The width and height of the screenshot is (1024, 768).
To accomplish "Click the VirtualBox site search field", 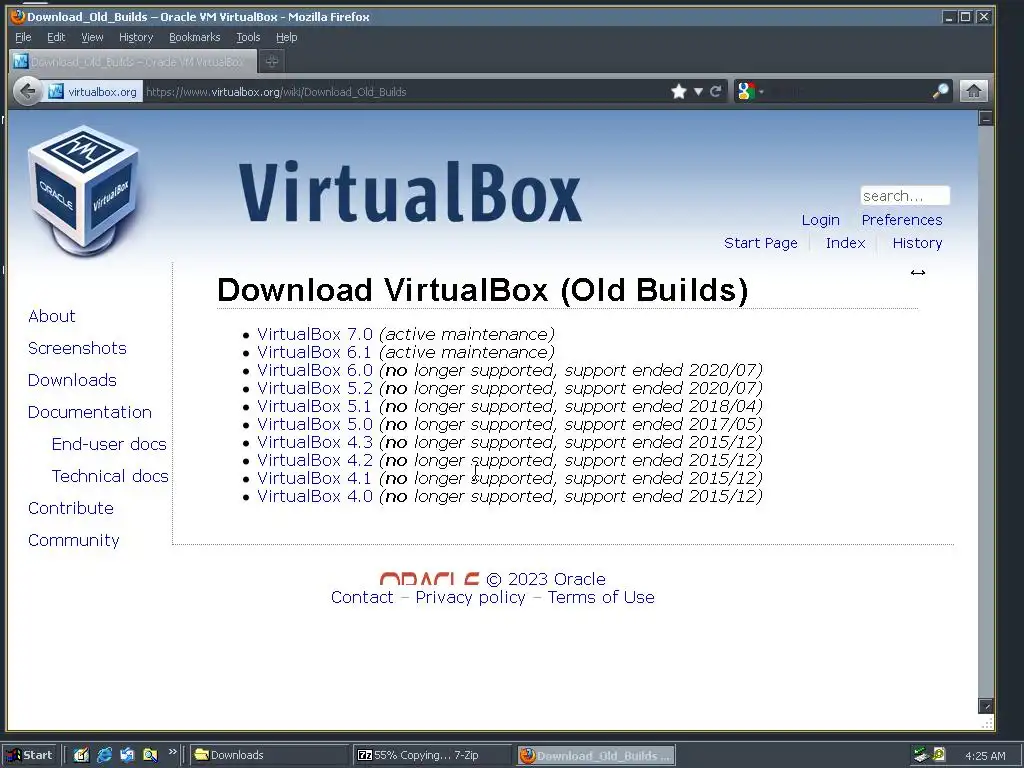I will (x=904, y=196).
